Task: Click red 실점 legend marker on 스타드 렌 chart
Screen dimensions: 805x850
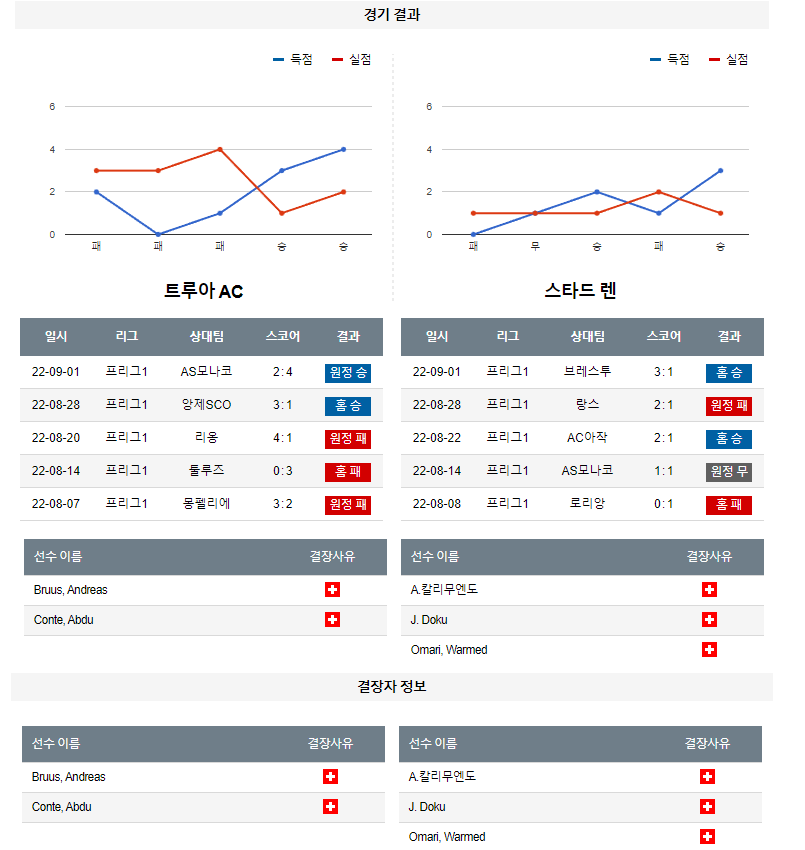Action: click(x=714, y=60)
